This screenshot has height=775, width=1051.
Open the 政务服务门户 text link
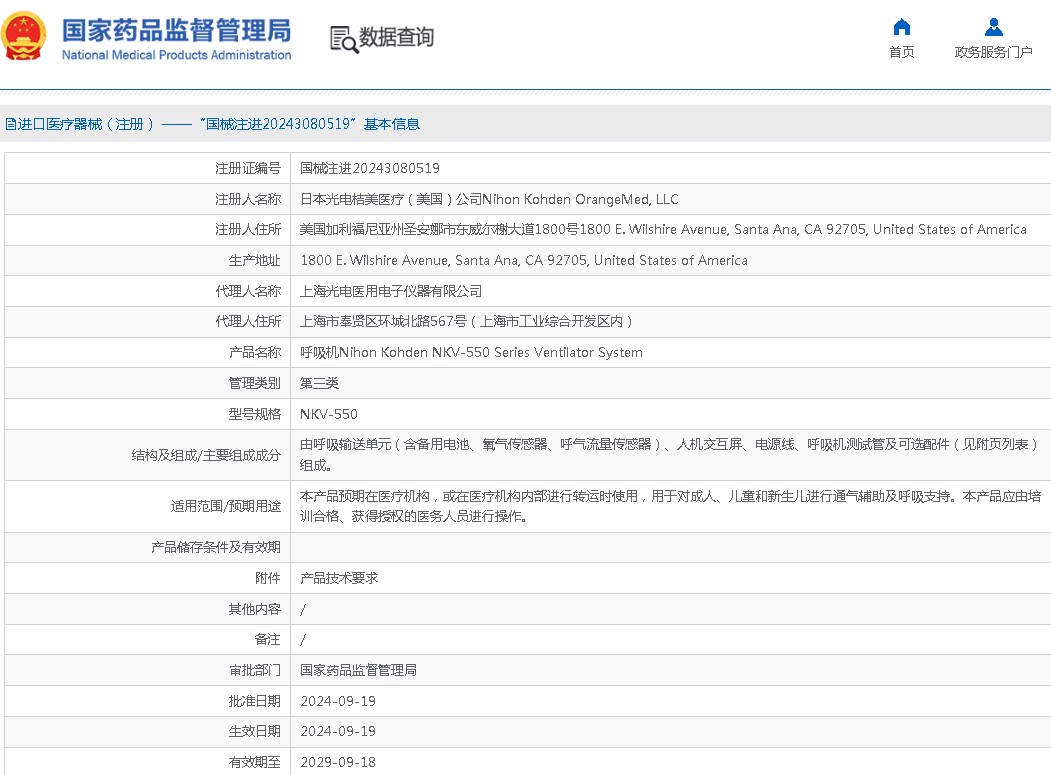(x=993, y=52)
